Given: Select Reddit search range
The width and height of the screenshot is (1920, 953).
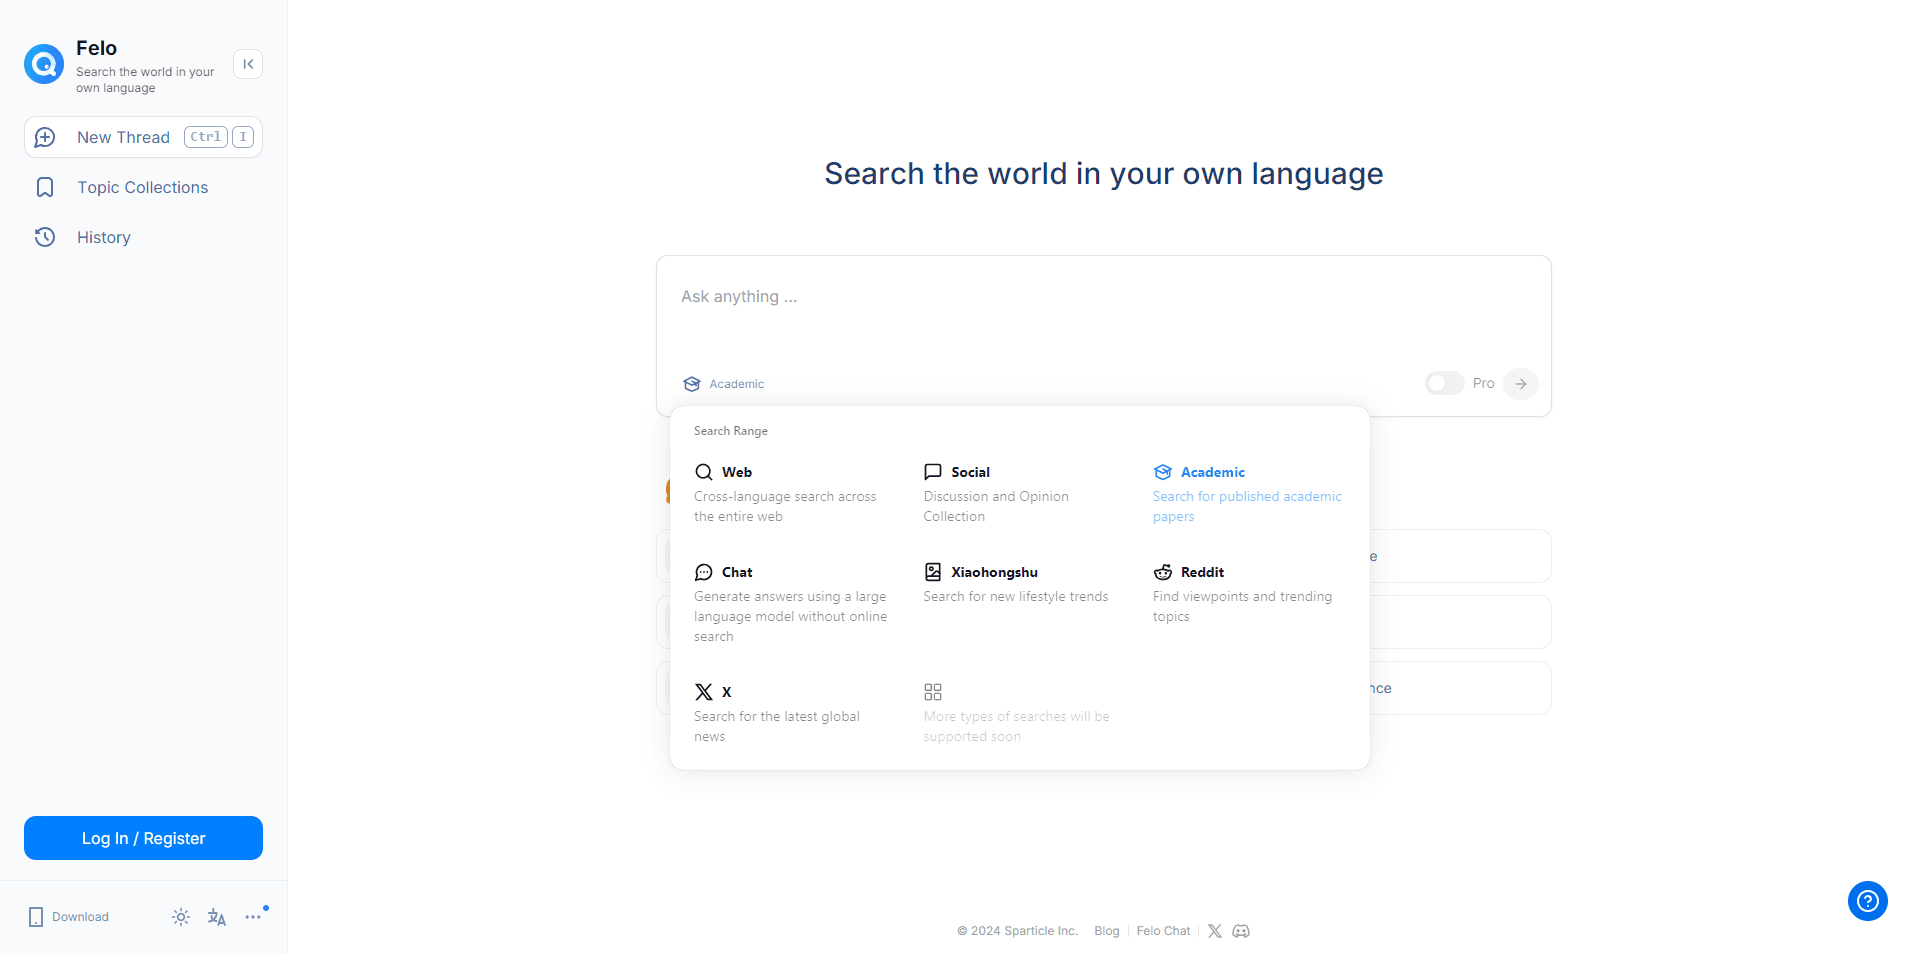Looking at the screenshot, I should pos(1248,594).
